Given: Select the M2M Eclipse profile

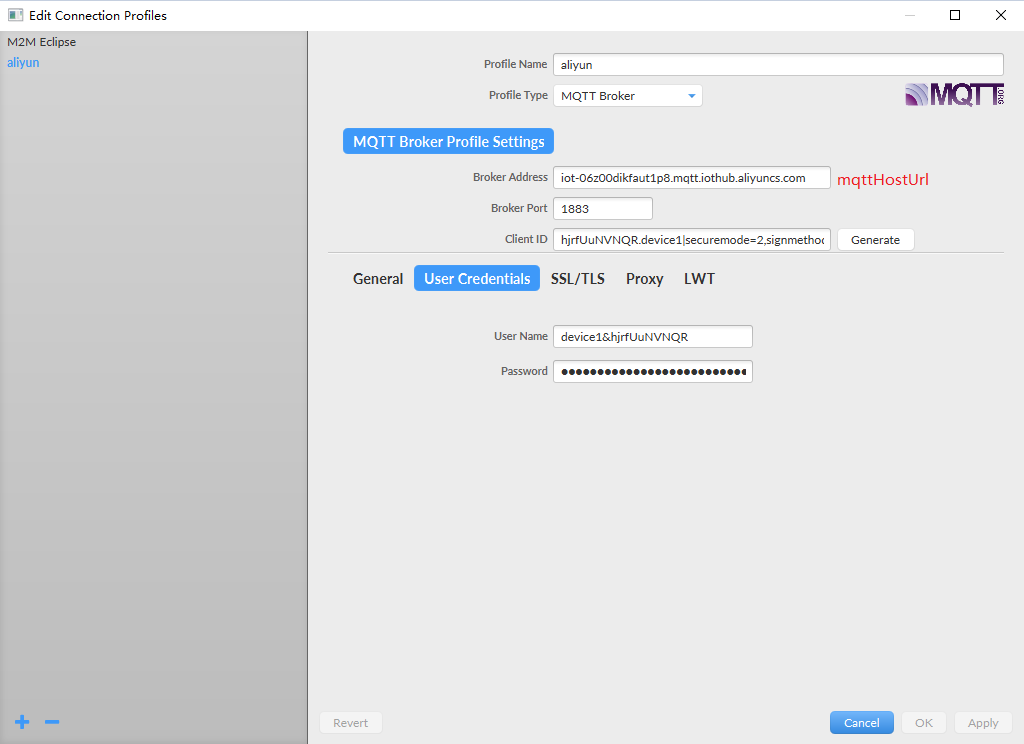Looking at the screenshot, I should 42,42.
